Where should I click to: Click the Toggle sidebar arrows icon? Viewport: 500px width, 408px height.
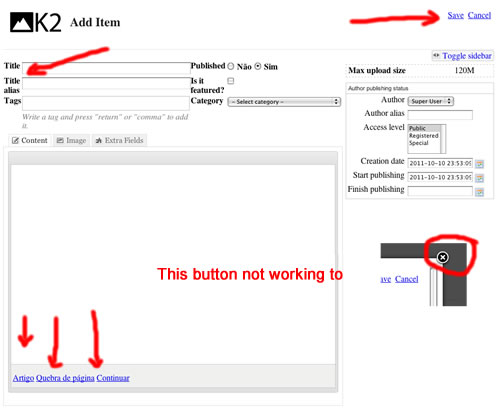pos(436,55)
